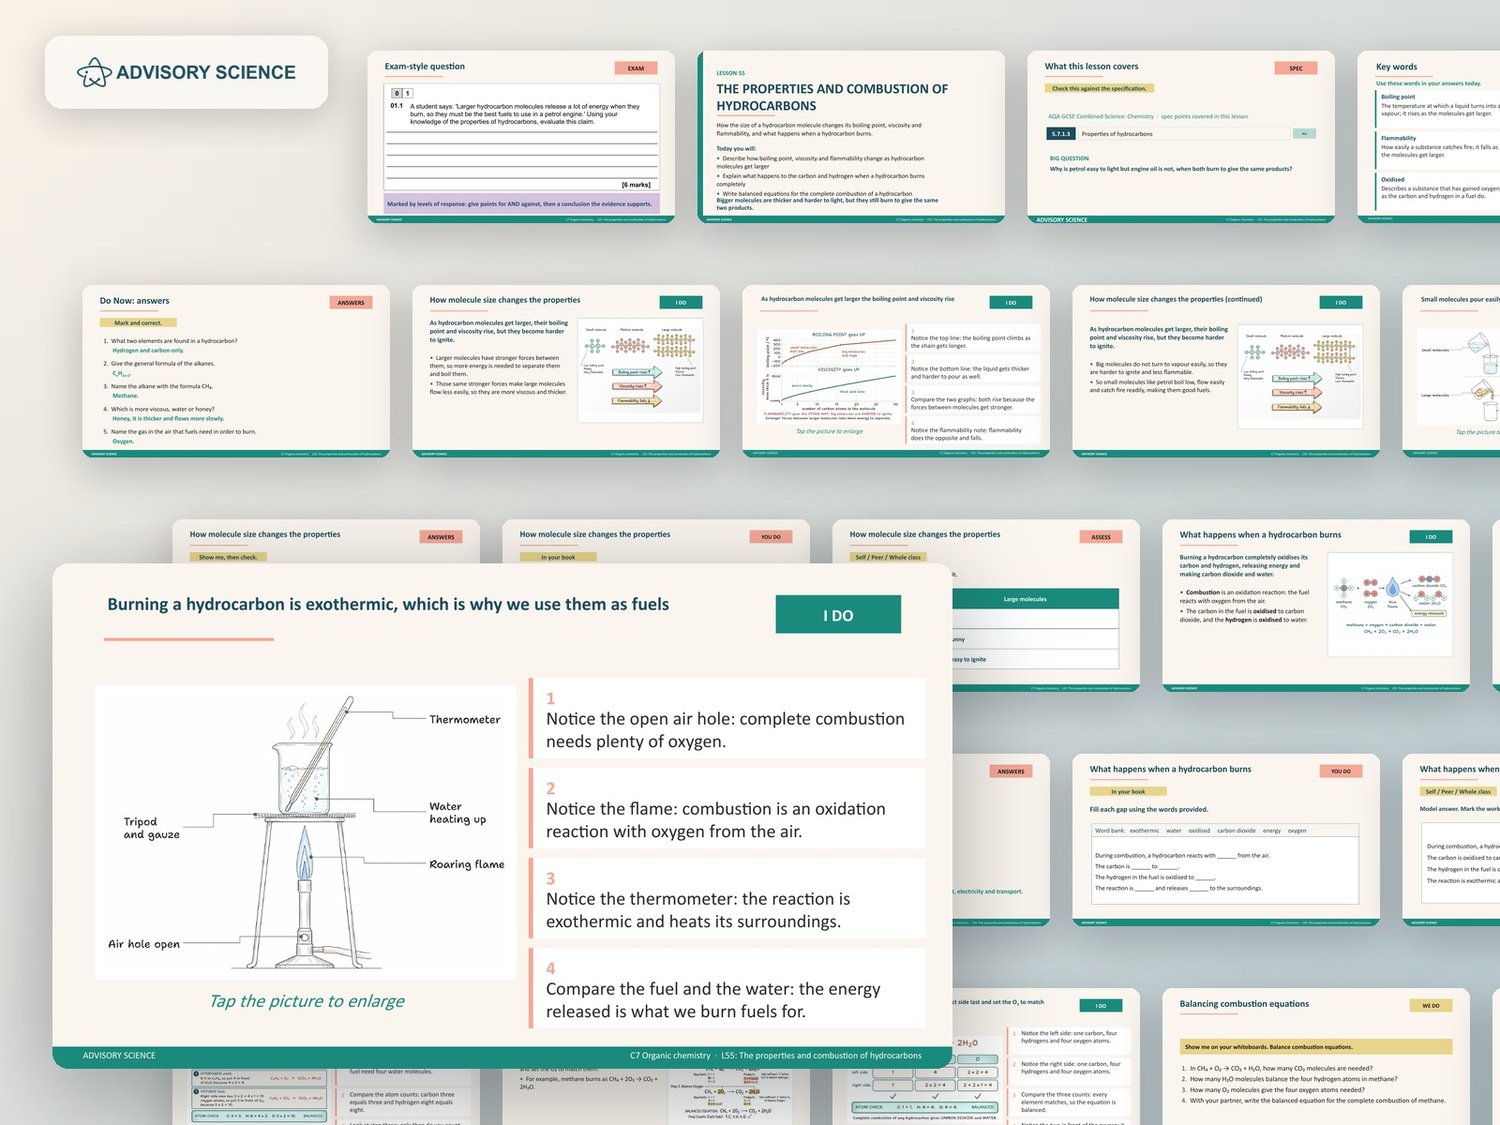Click the Thermometer label in the diagram
This screenshot has height=1125, width=1500.
click(465, 719)
